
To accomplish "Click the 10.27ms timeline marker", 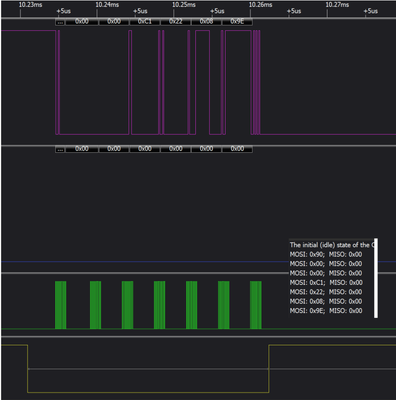I will (x=337, y=5).
